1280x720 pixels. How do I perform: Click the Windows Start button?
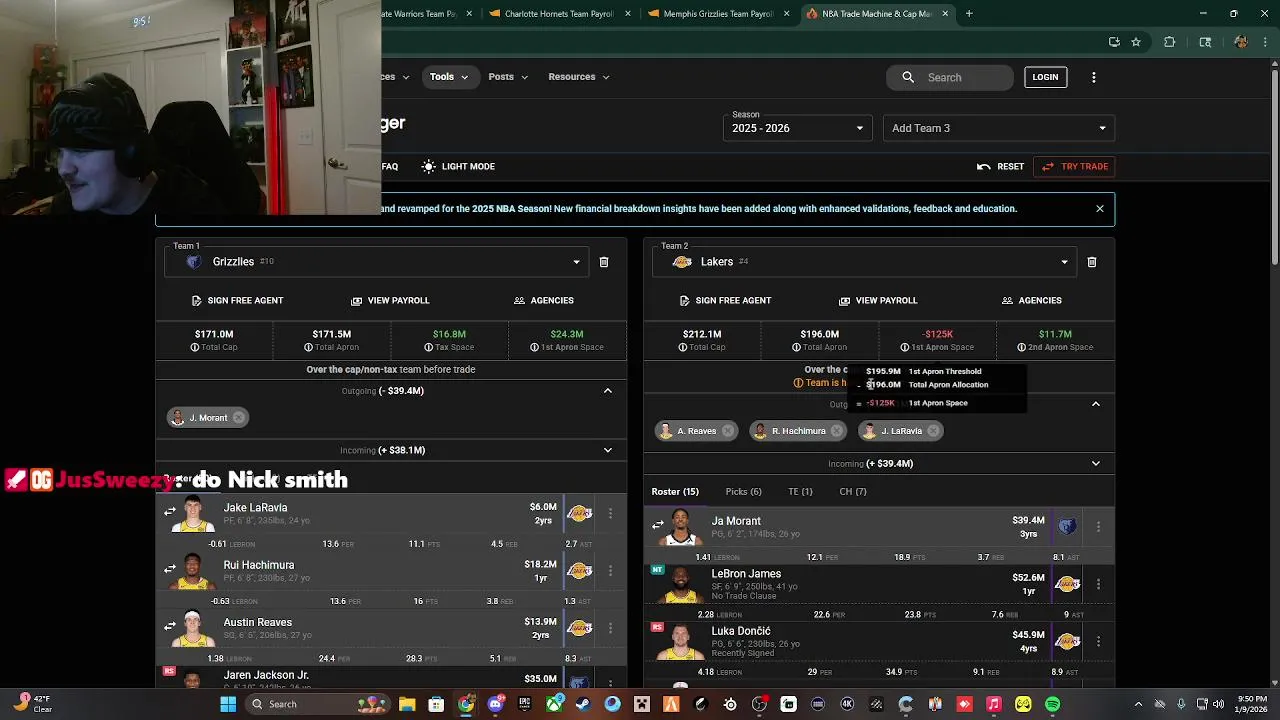[228, 704]
